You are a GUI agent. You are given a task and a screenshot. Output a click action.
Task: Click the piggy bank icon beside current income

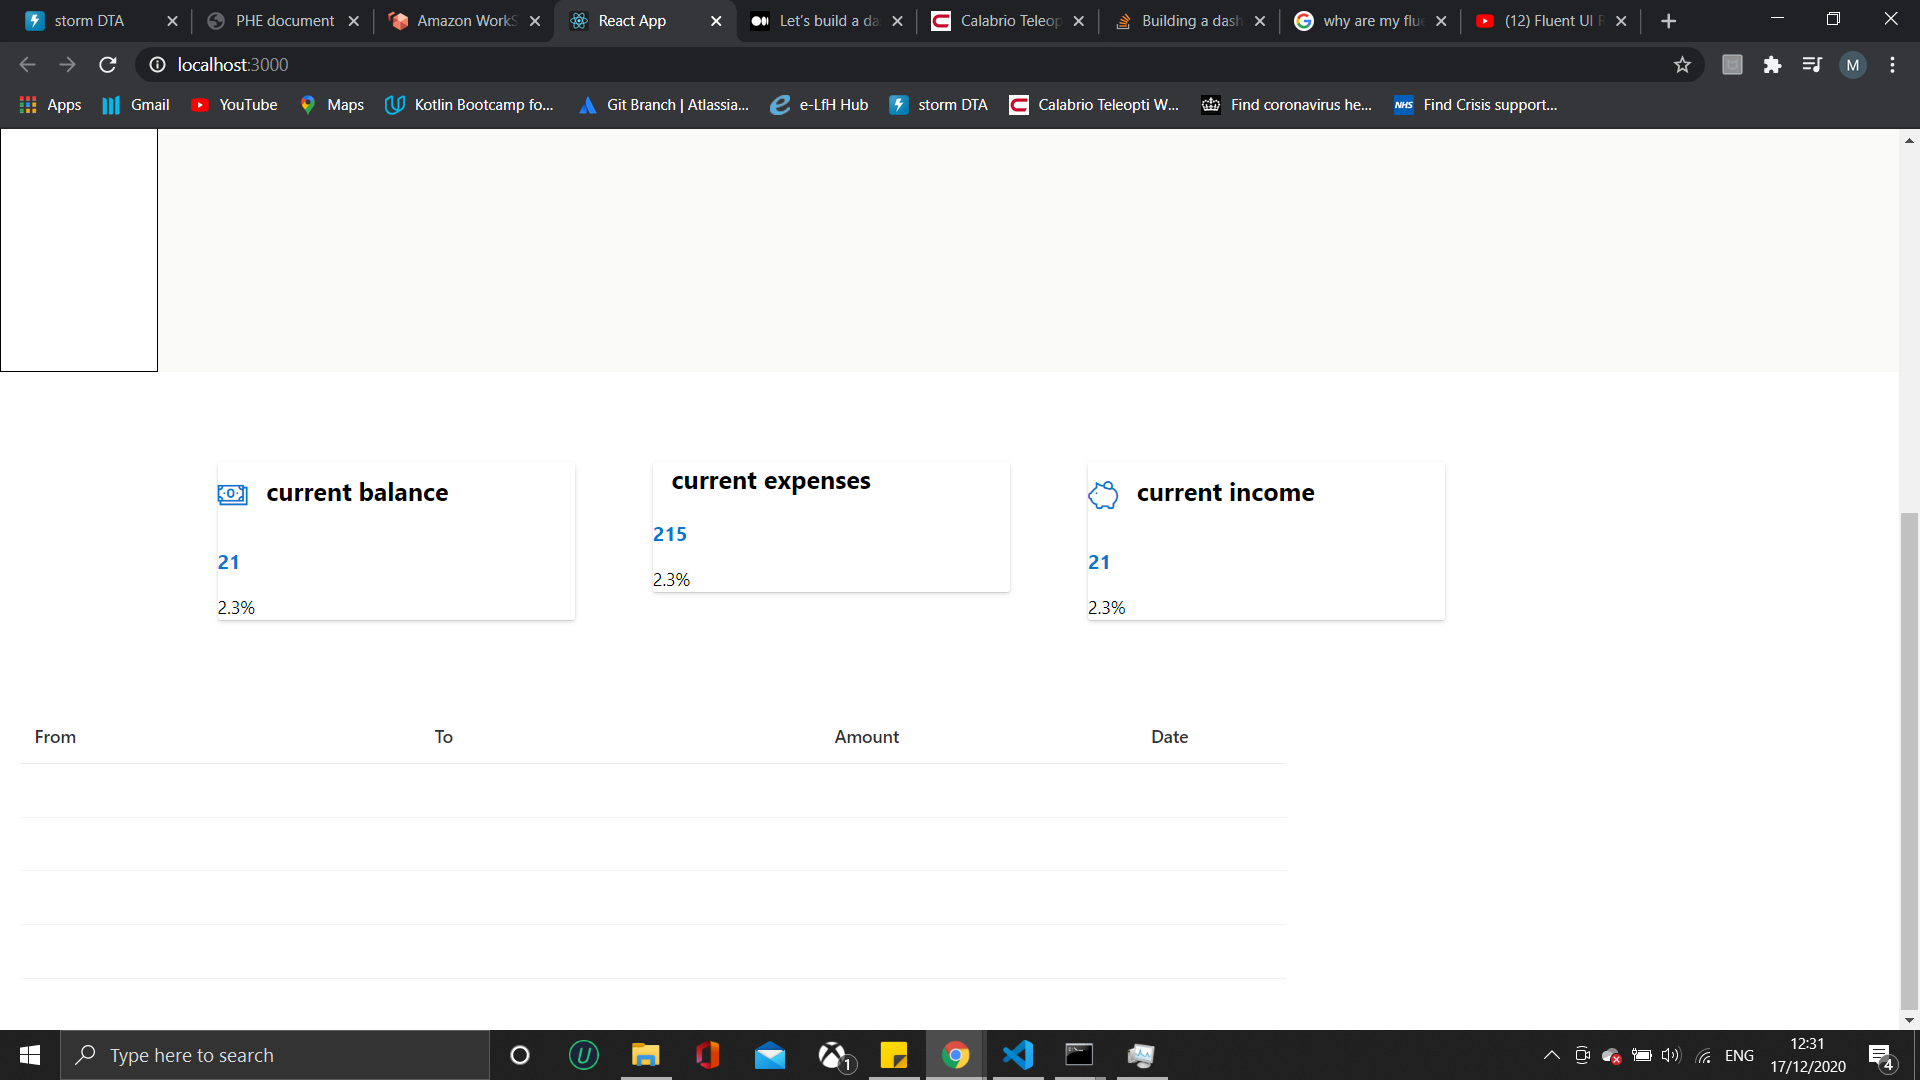click(1103, 494)
